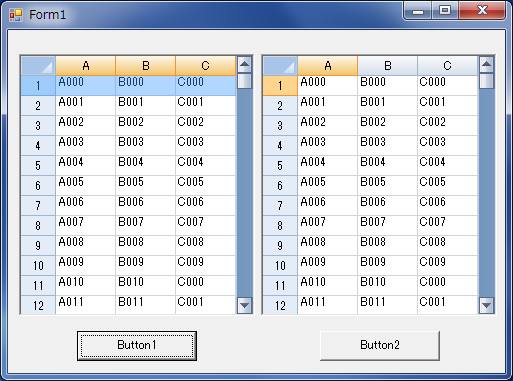Select row header 1 in the right grid
This screenshot has width=513, height=381.
pos(280,86)
